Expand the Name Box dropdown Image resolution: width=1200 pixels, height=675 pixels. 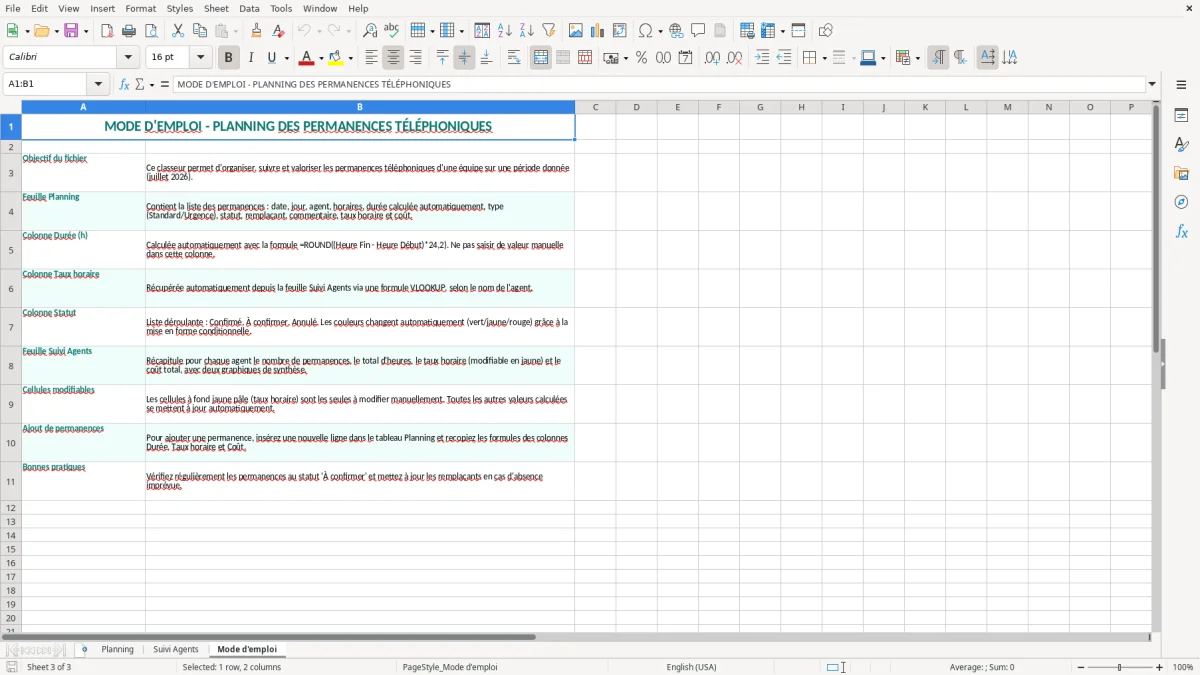(98, 84)
